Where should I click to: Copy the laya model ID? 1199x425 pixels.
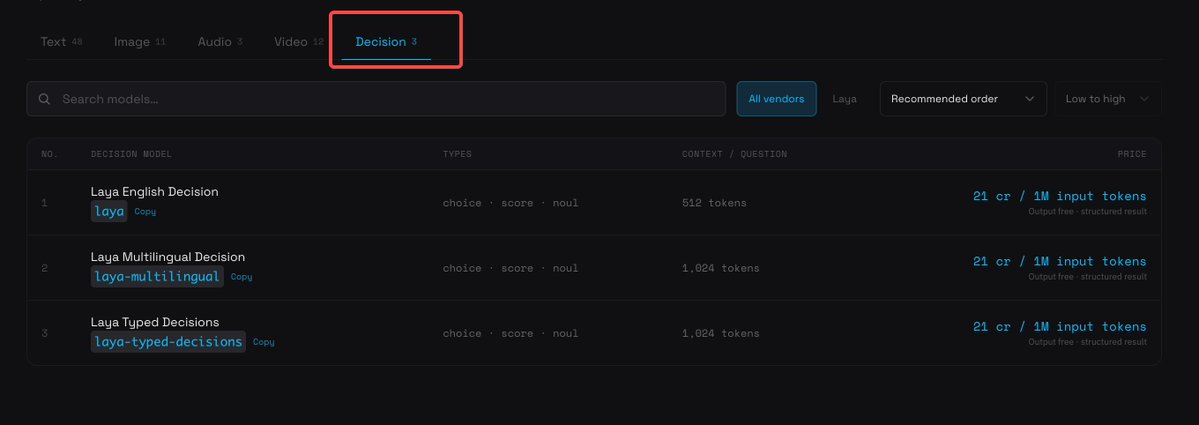(145, 212)
